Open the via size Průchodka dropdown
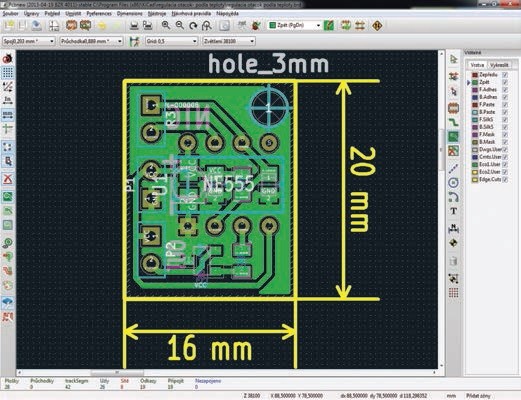This screenshot has width=521, height=400. pyautogui.click(x=92, y=41)
